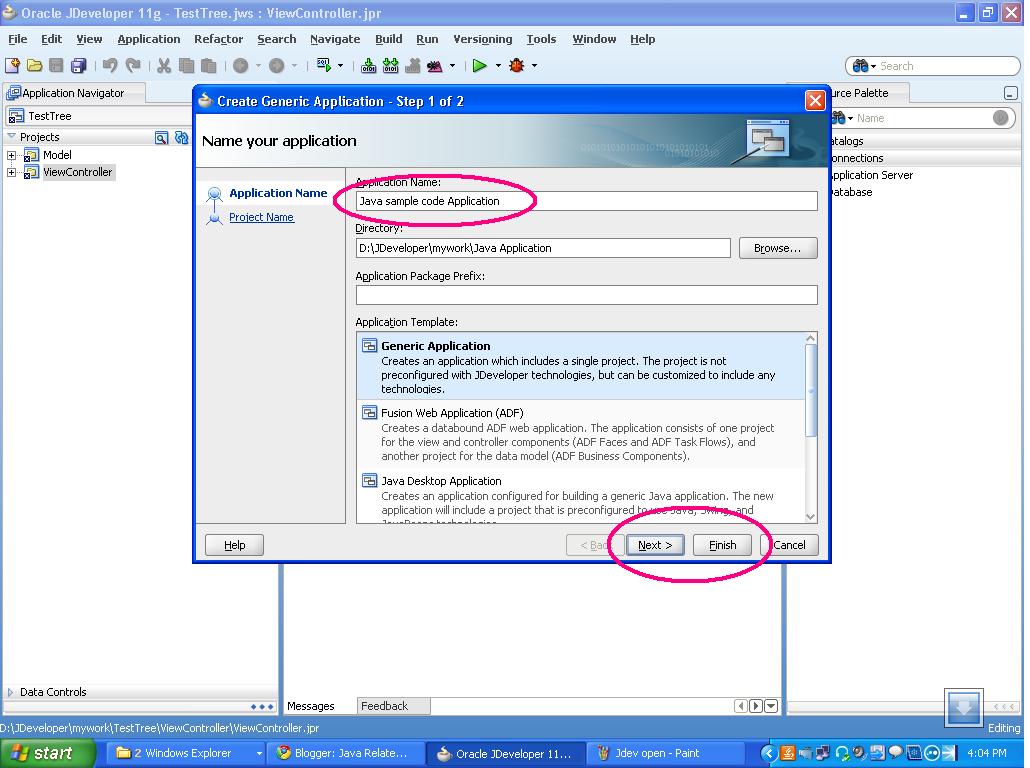
Task: Click the Java tray icon in system tray
Action: [787, 753]
